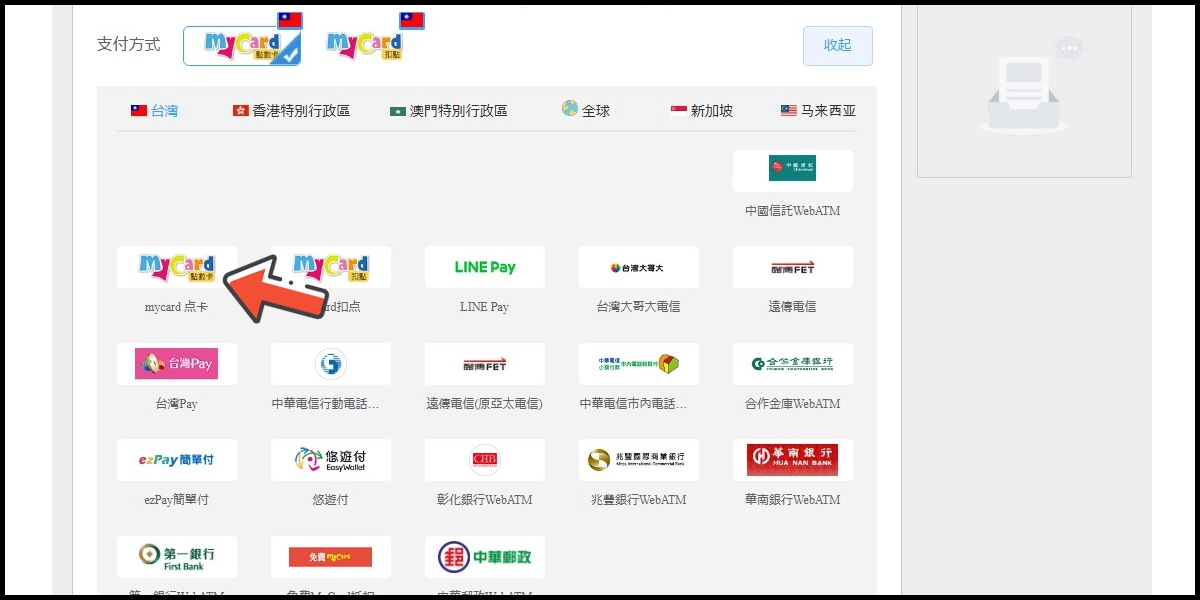Choose the 台灣Pay payment logo
This screenshot has height=600, width=1200.
[177, 364]
